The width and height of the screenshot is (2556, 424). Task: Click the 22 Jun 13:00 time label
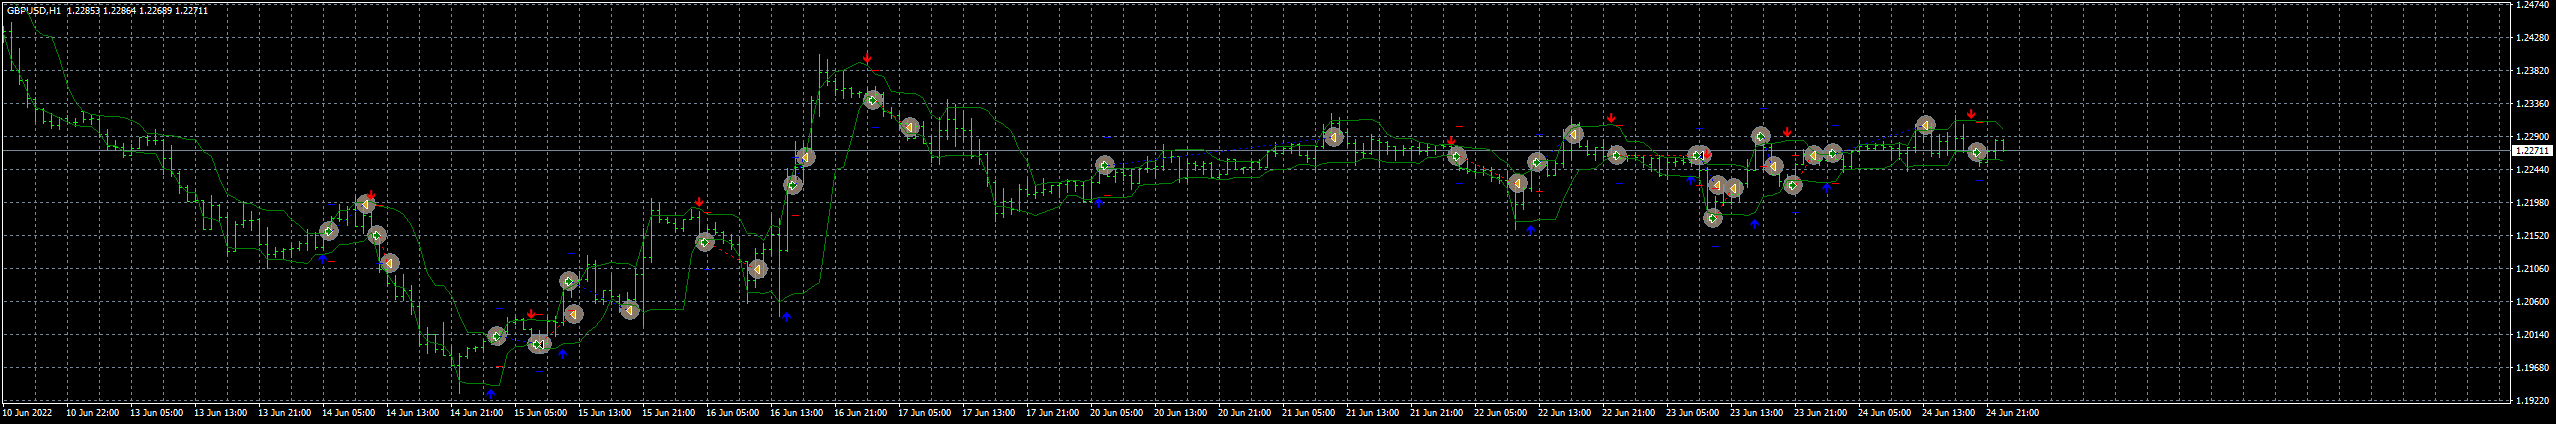1565,412
